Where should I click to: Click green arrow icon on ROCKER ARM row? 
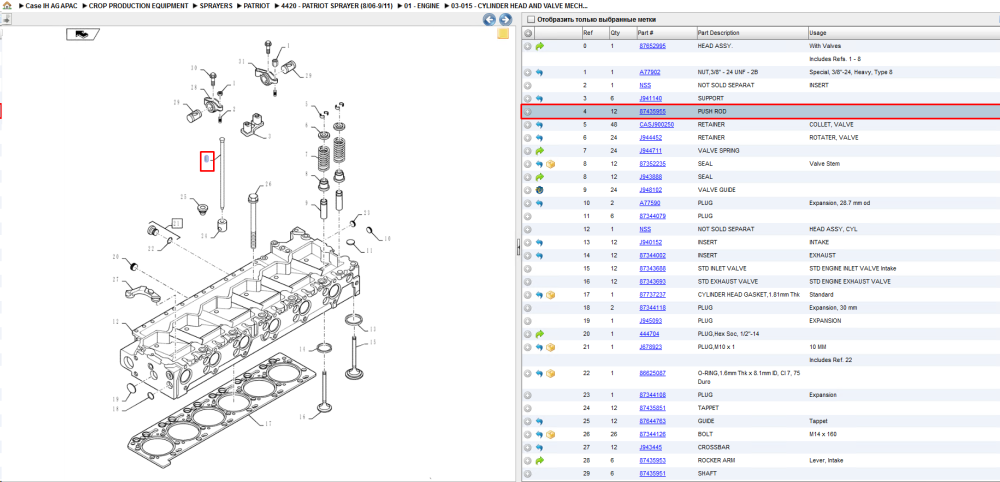tap(540, 460)
